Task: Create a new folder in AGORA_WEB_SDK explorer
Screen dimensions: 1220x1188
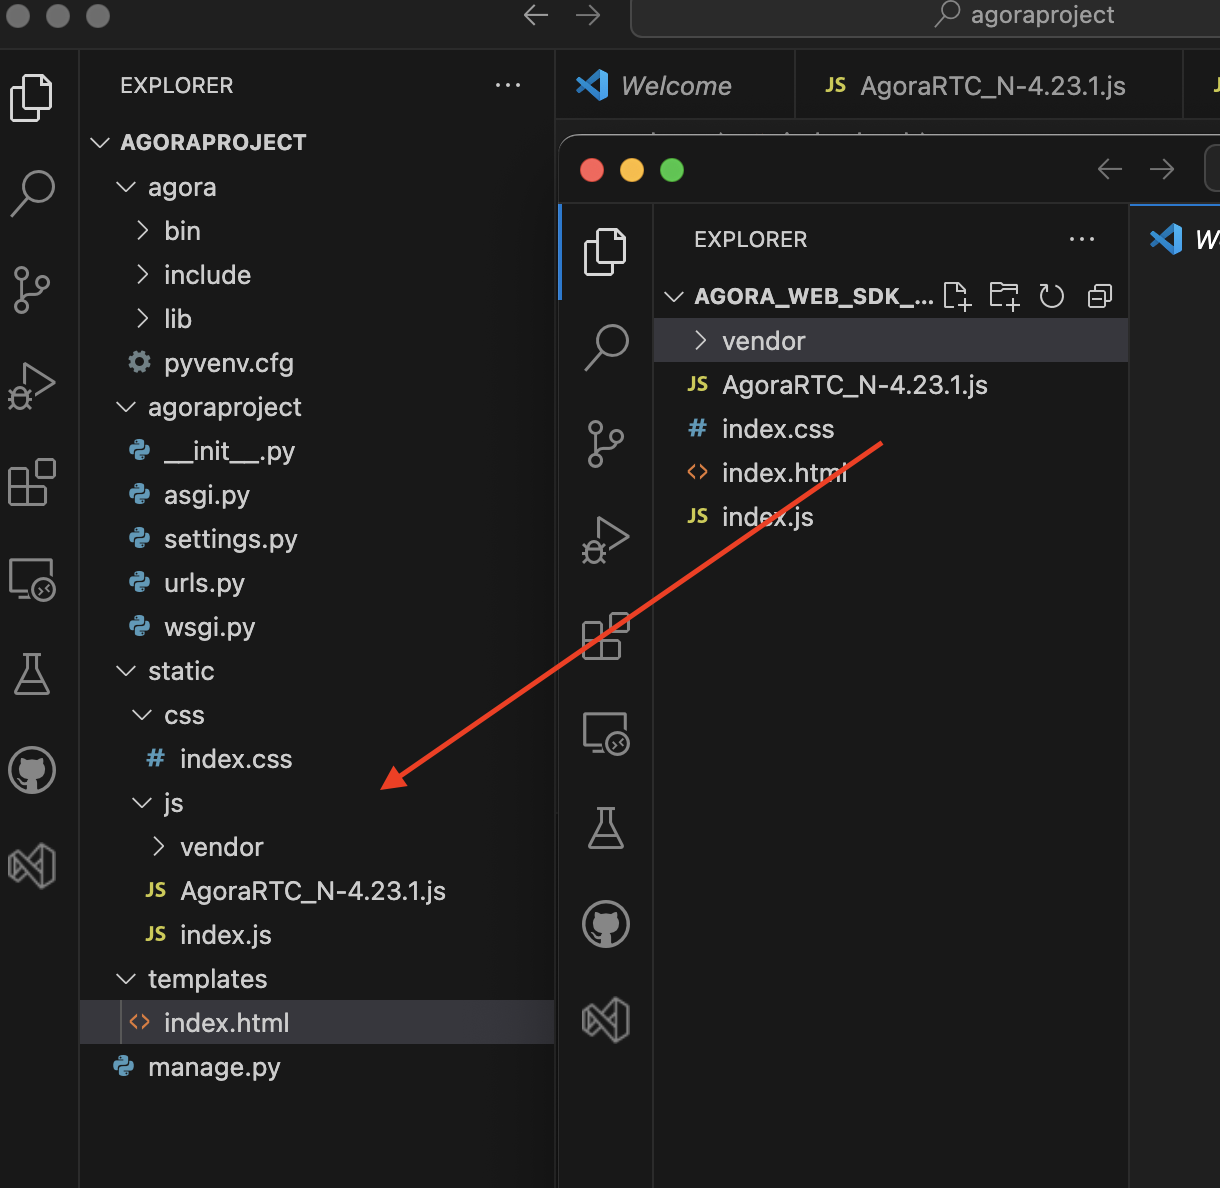Action: 1004,296
